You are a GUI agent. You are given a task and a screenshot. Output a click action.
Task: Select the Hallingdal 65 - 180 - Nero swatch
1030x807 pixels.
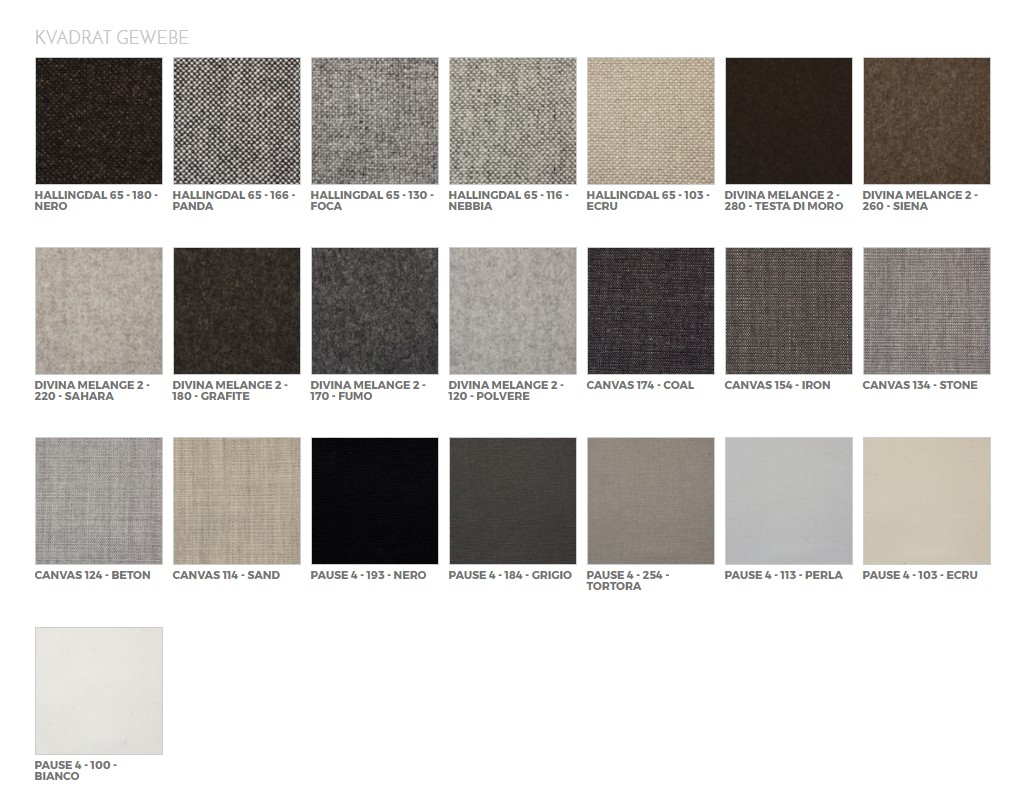(98, 120)
